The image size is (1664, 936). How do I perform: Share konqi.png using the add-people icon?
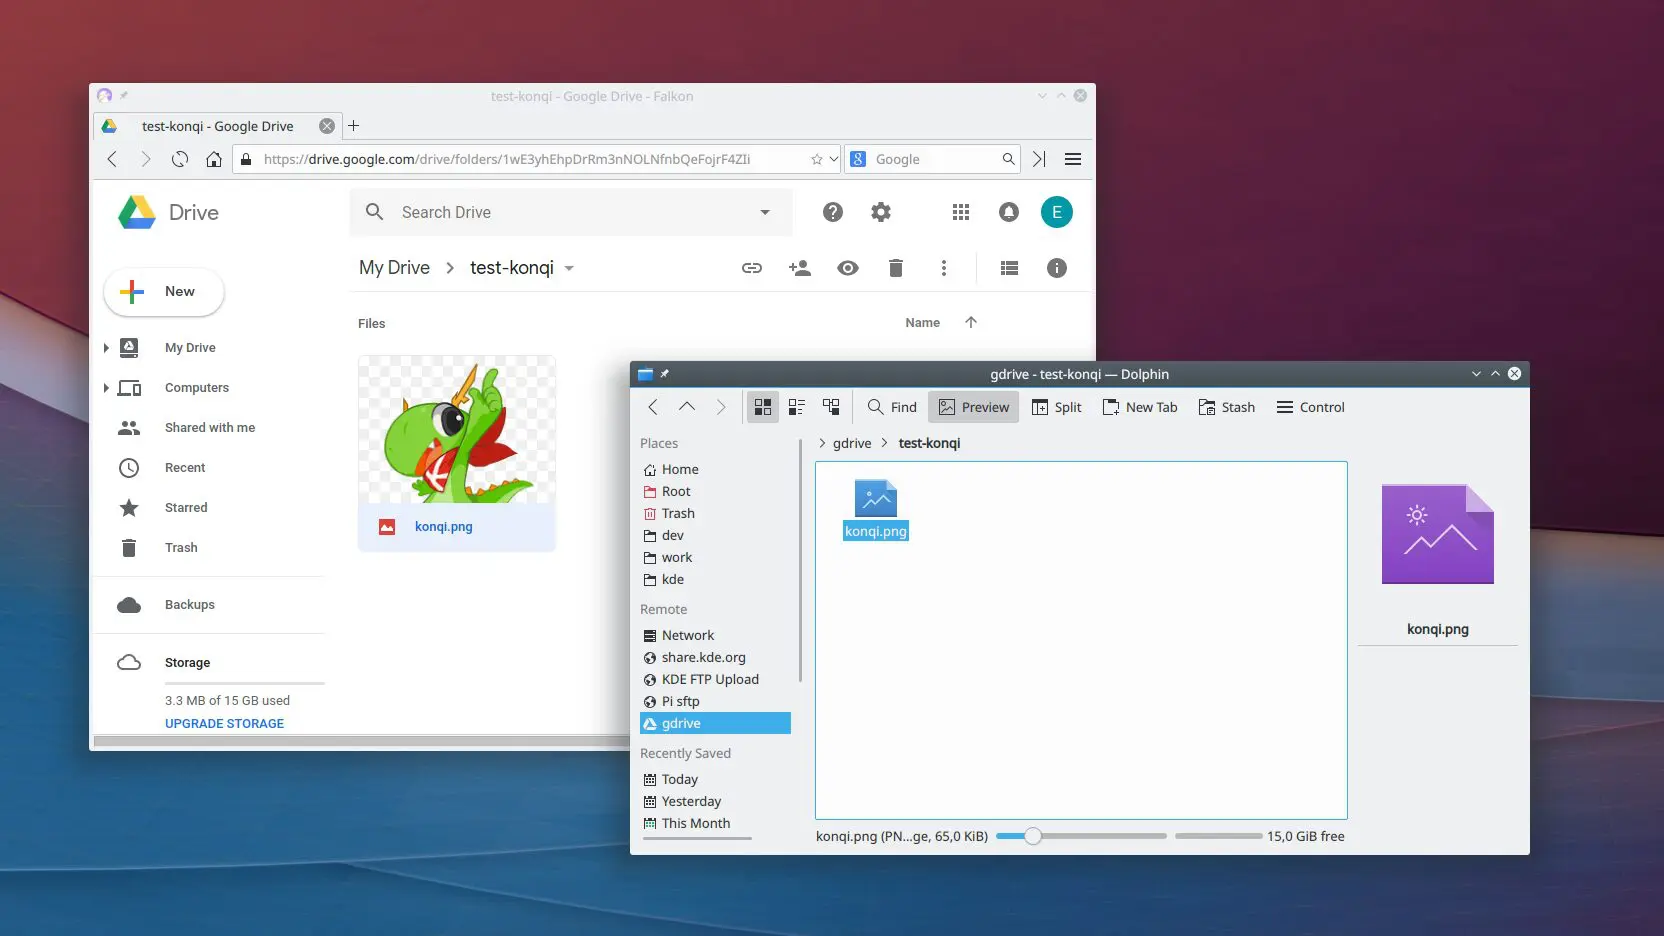[x=800, y=268]
